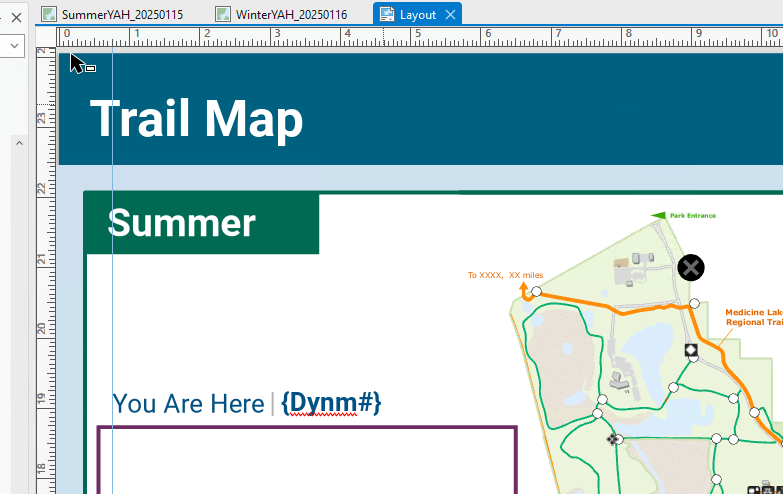783x494 pixels.
Task: Select the Layout tab
Action: [x=417, y=14]
